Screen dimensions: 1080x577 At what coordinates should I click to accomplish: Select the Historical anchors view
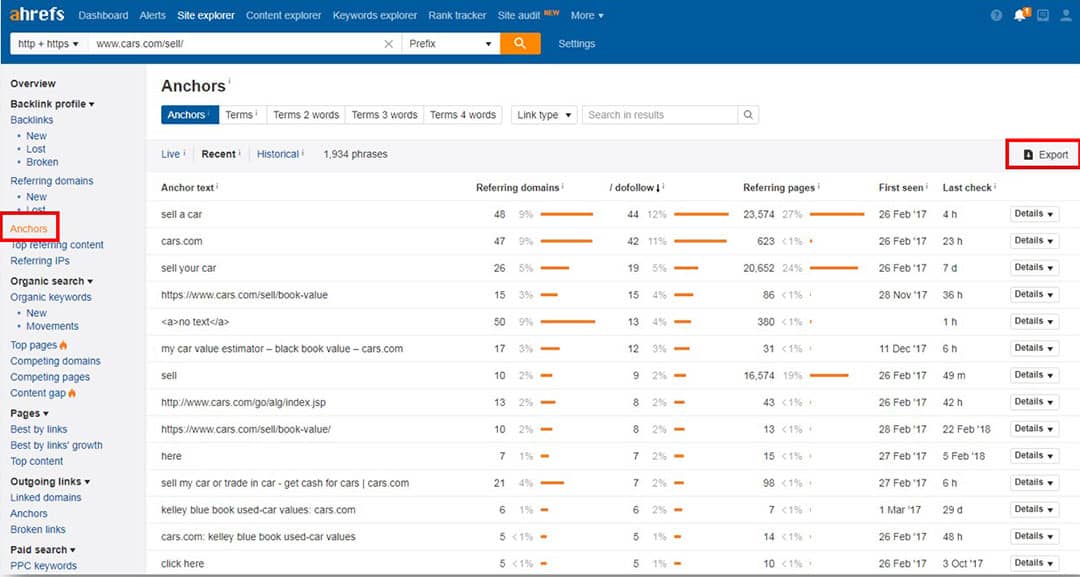pos(277,154)
